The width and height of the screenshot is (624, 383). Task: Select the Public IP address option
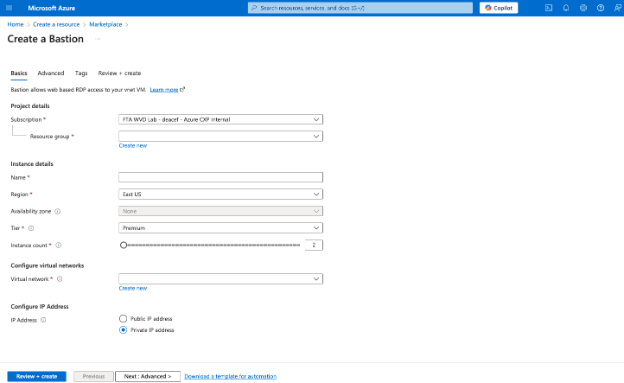click(123, 319)
